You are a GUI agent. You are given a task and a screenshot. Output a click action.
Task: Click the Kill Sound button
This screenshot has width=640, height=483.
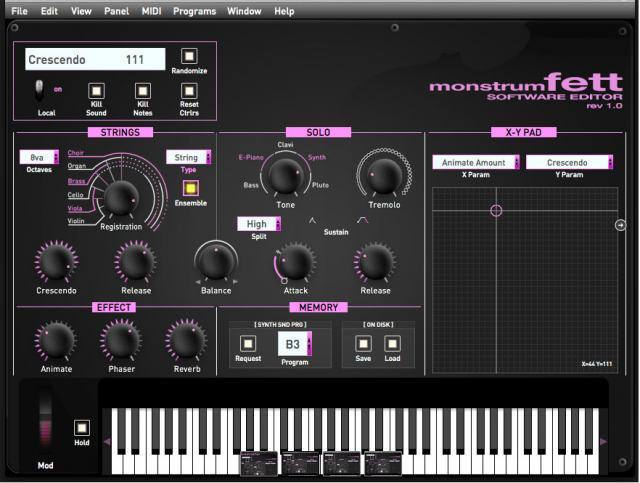(96, 91)
